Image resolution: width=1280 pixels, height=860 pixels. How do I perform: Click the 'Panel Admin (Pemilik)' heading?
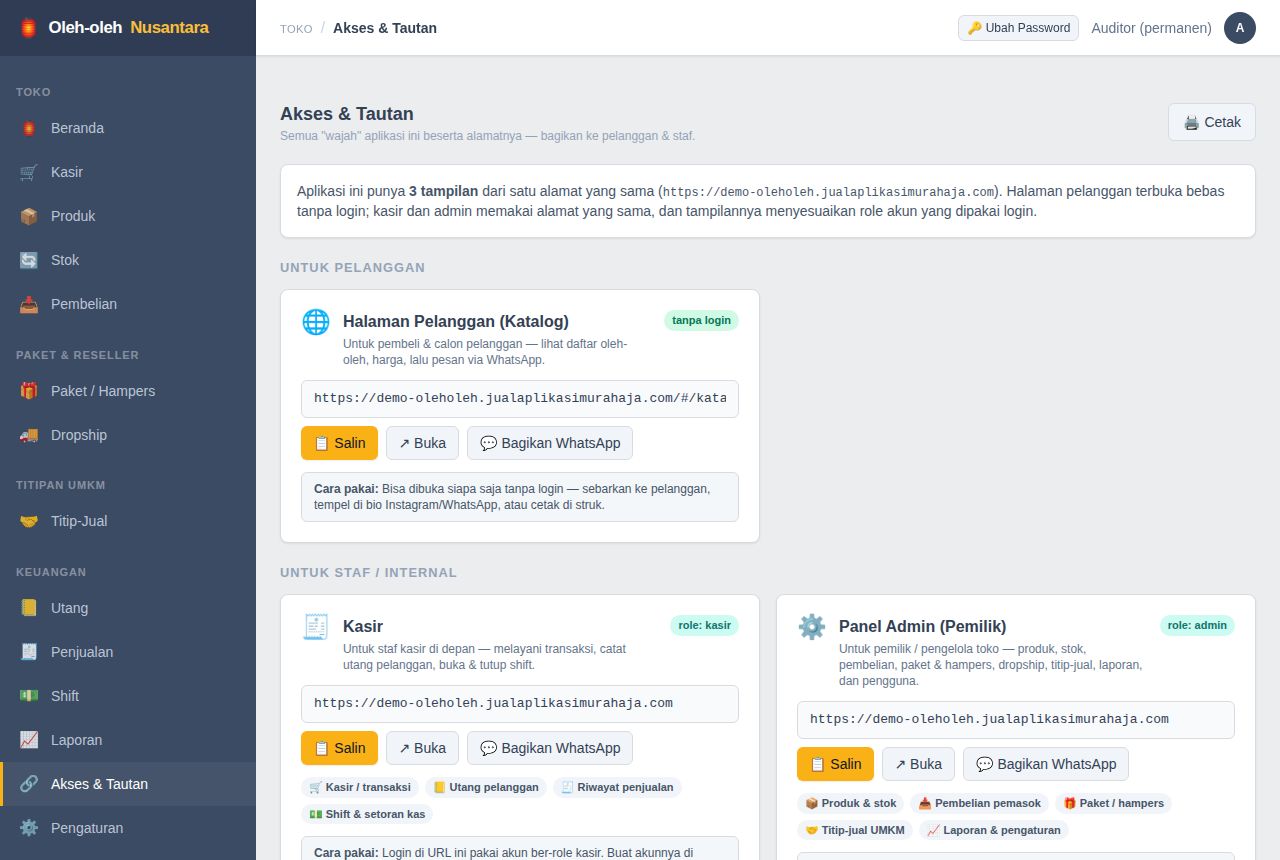(x=922, y=626)
